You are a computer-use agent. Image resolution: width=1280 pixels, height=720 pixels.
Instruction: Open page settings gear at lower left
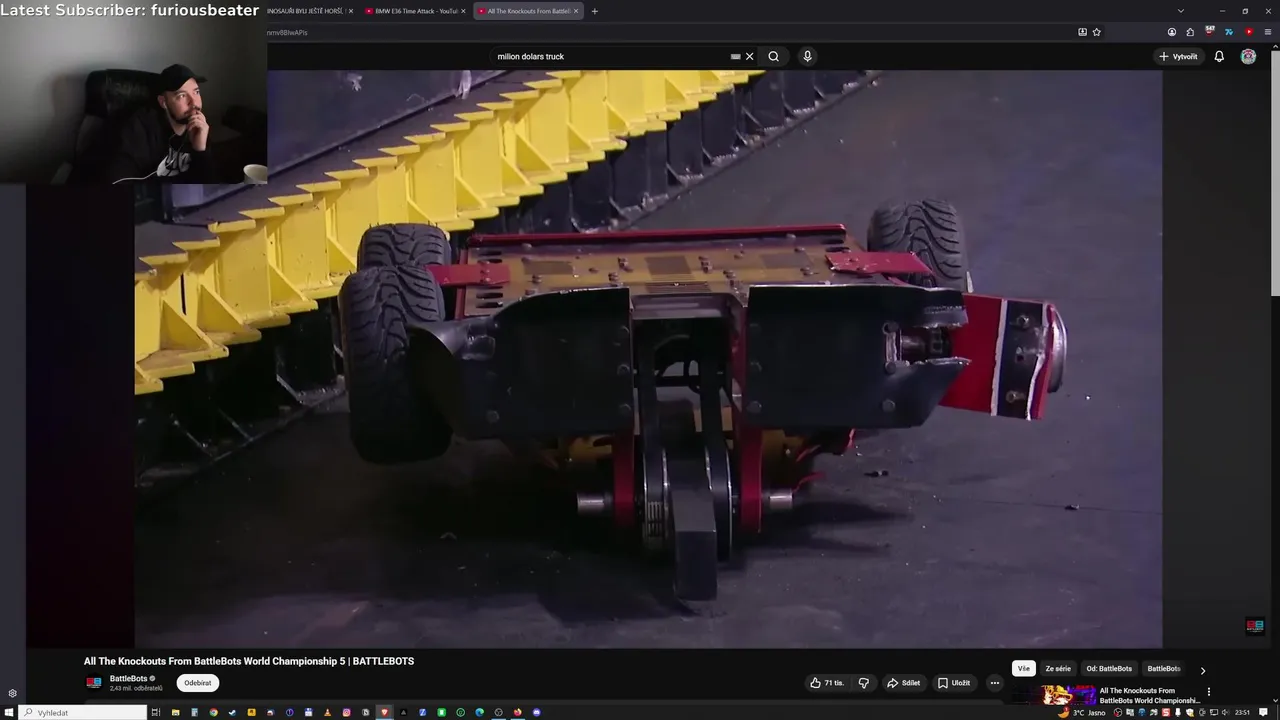12,693
